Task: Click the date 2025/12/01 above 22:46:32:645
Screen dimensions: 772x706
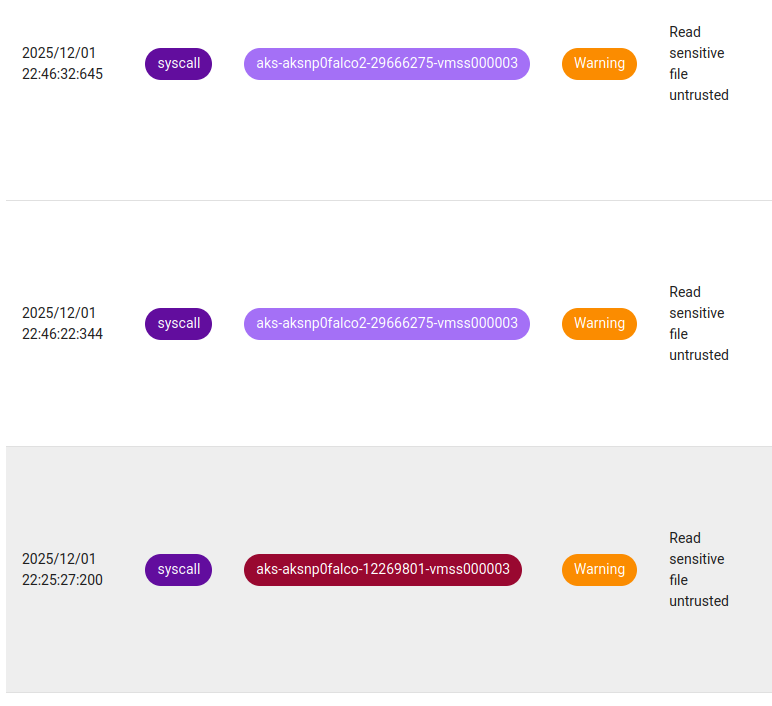Action: click(x=59, y=53)
